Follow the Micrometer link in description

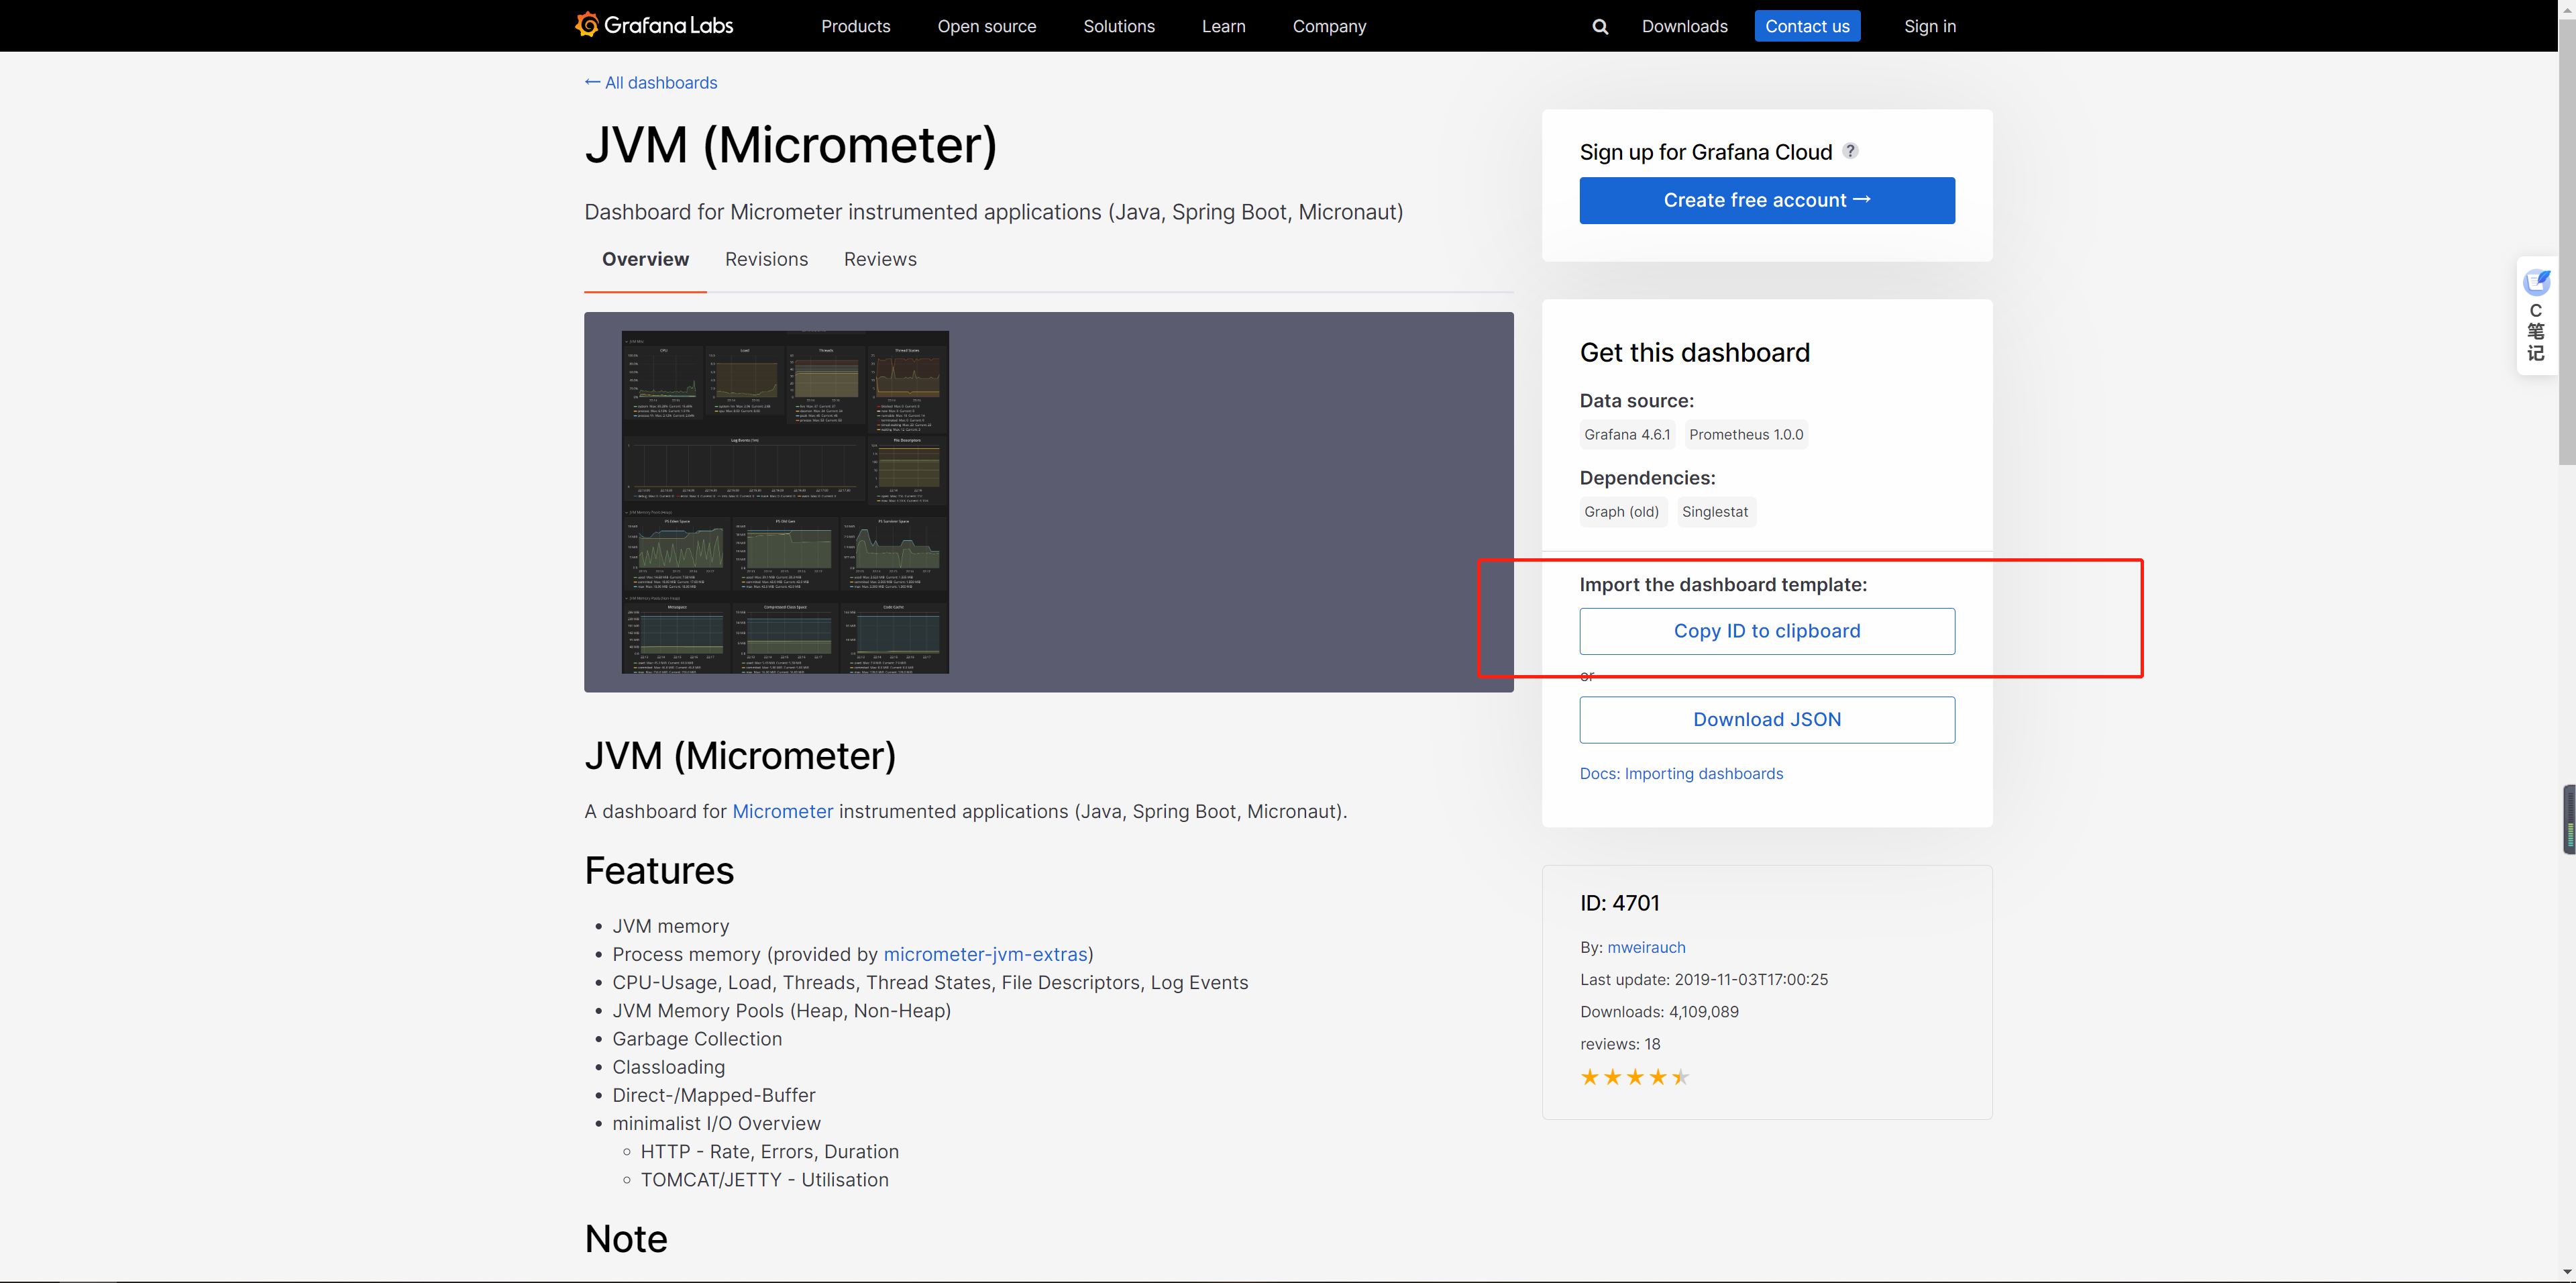tap(782, 811)
